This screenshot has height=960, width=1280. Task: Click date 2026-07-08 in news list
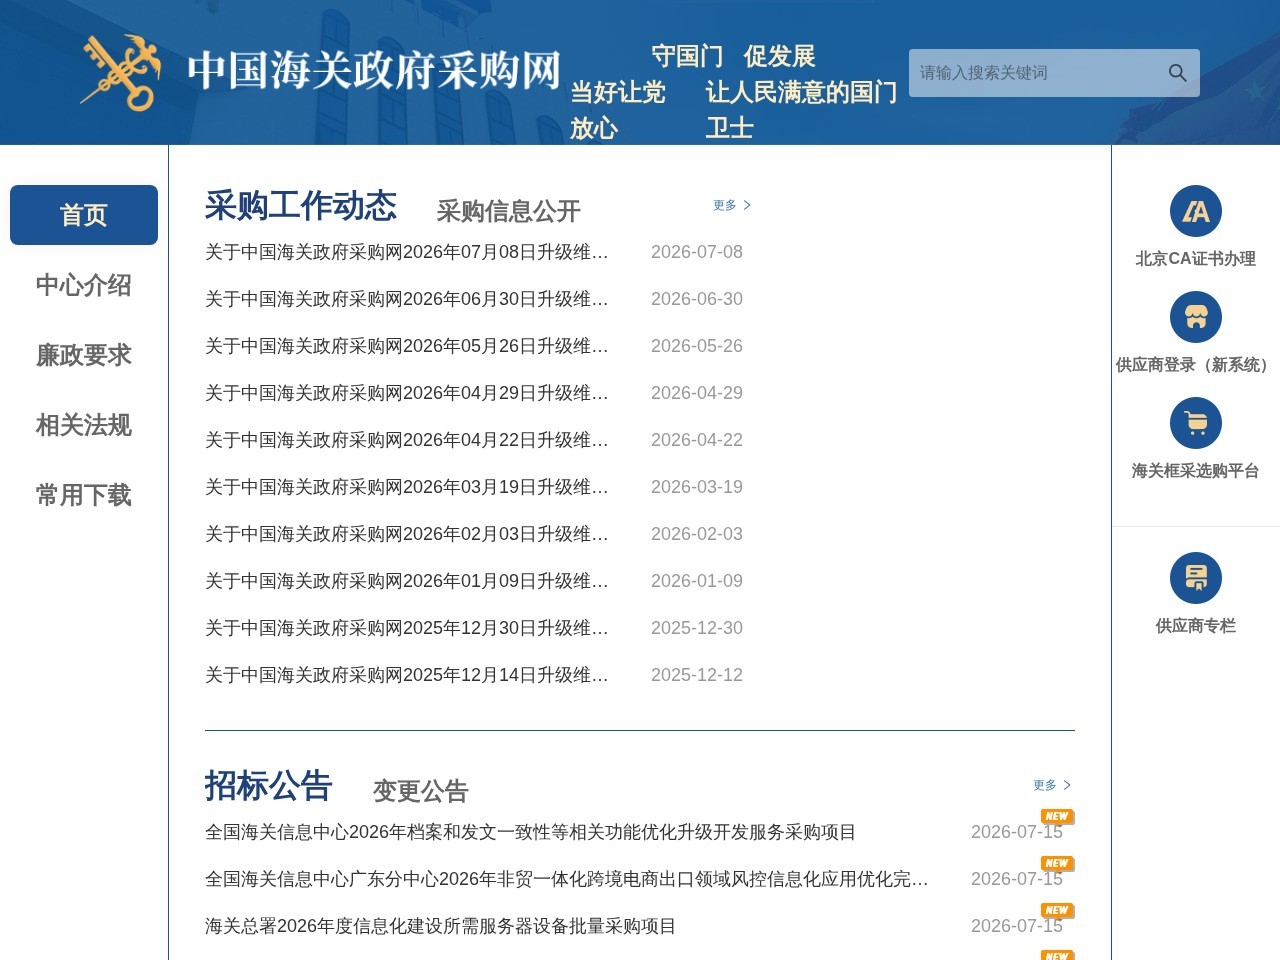(697, 252)
